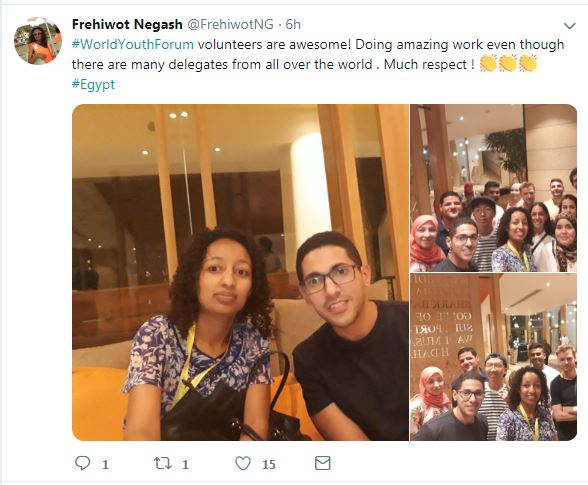The height and width of the screenshot is (485, 588).
Task: Open the profile avatar picture
Action: coord(38,41)
